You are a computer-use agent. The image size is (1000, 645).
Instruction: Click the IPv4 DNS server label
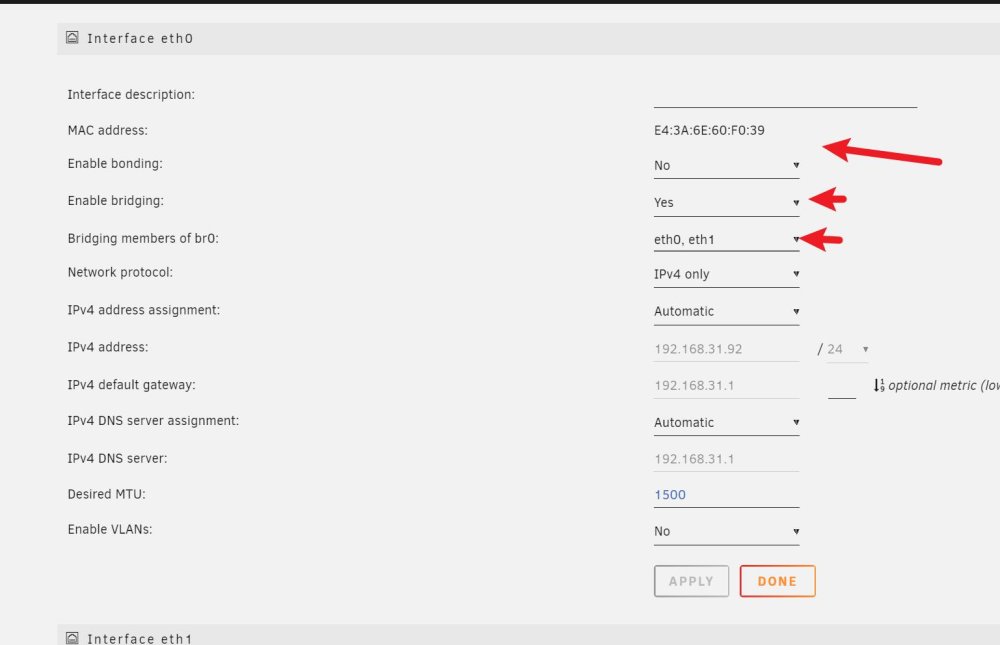[x=117, y=458]
